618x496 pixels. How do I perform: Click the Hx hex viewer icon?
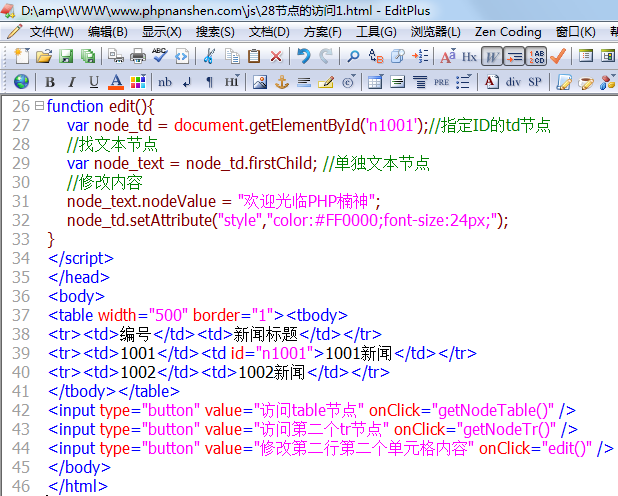pyautogui.click(x=469, y=56)
